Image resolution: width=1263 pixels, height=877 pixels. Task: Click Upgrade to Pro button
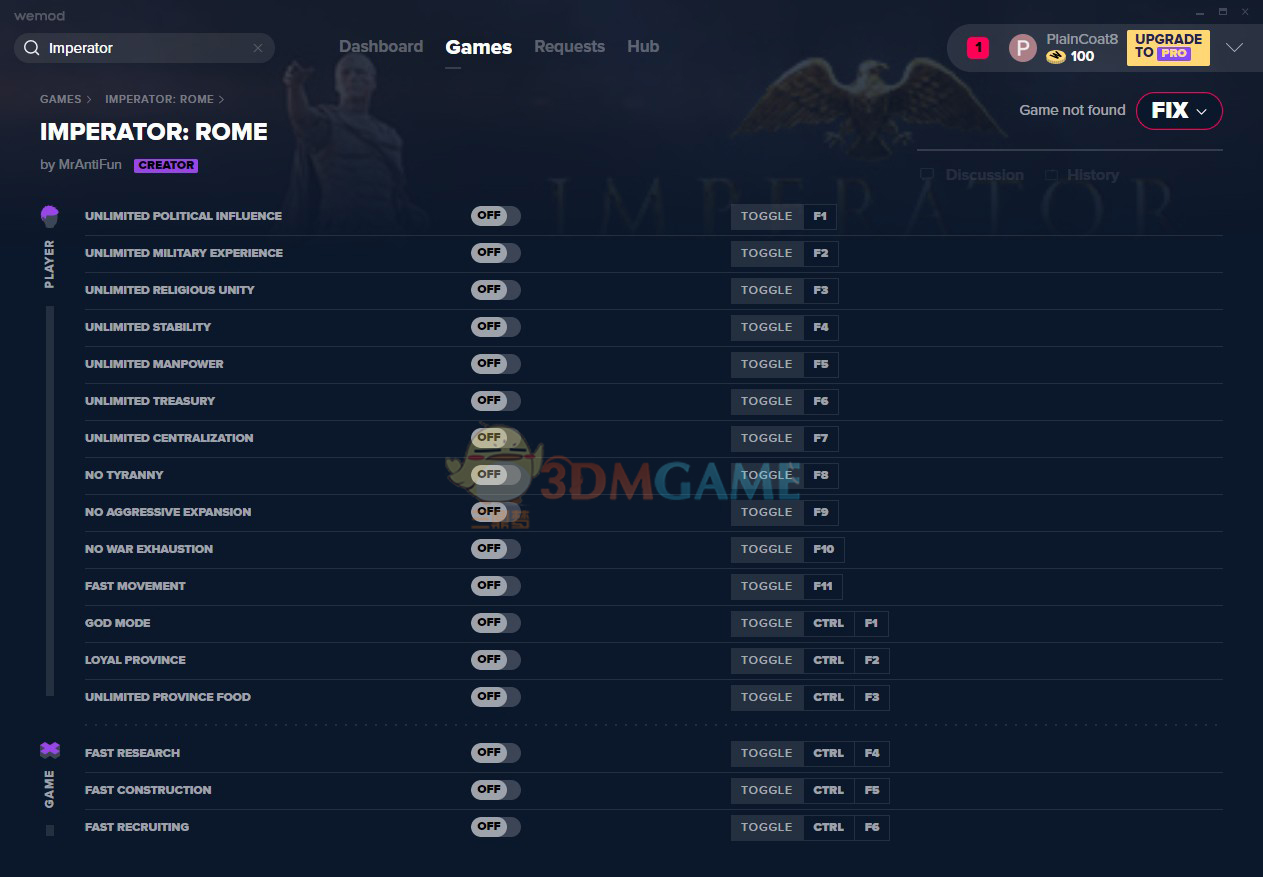coord(1167,47)
